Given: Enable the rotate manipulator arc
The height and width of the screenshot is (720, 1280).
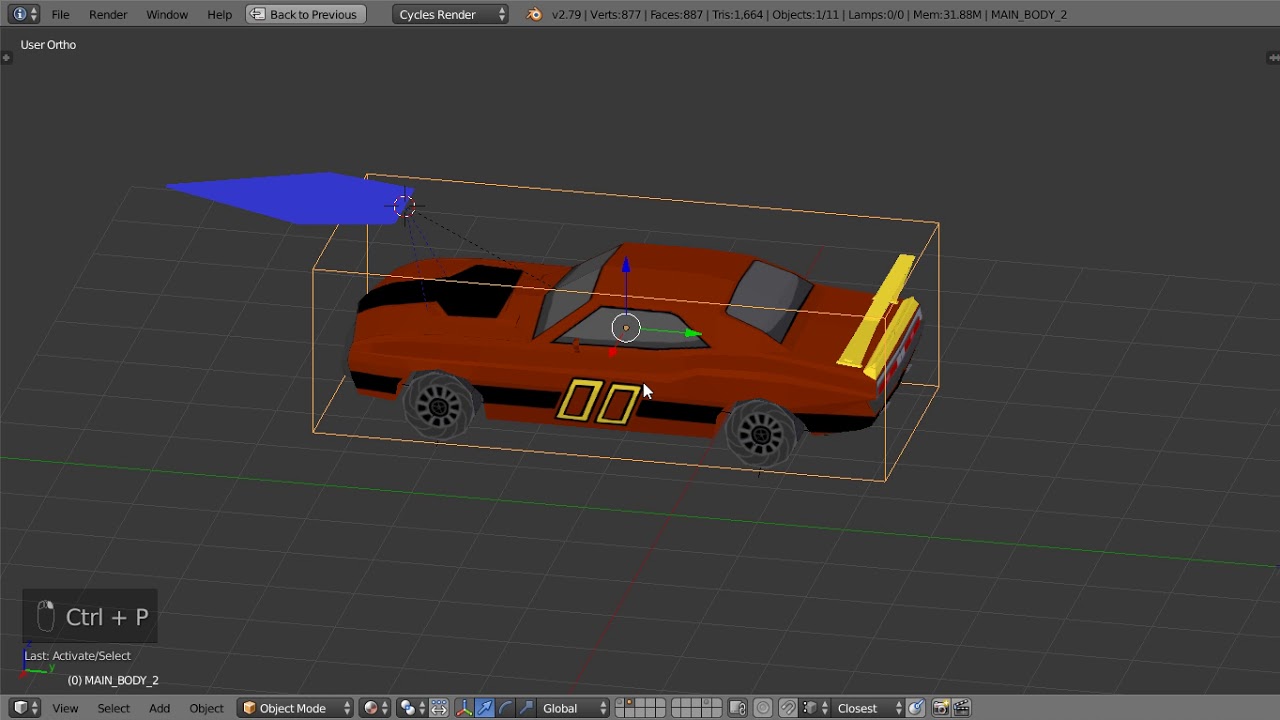Looking at the screenshot, I should [x=505, y=708].
